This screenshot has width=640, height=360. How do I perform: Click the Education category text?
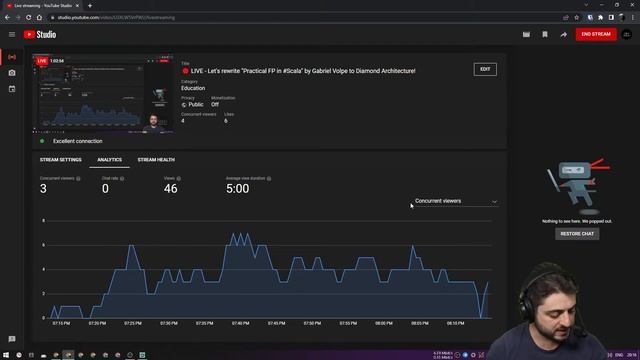click(x=193, y=88)
